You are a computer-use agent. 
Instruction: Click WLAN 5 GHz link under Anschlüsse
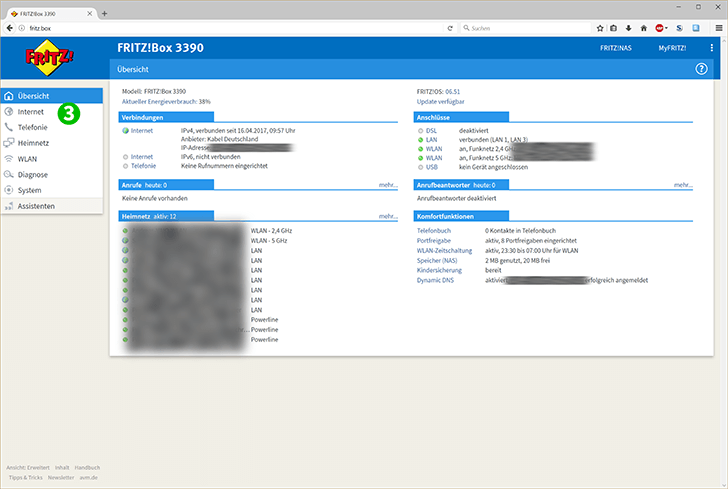coord(434,158)
